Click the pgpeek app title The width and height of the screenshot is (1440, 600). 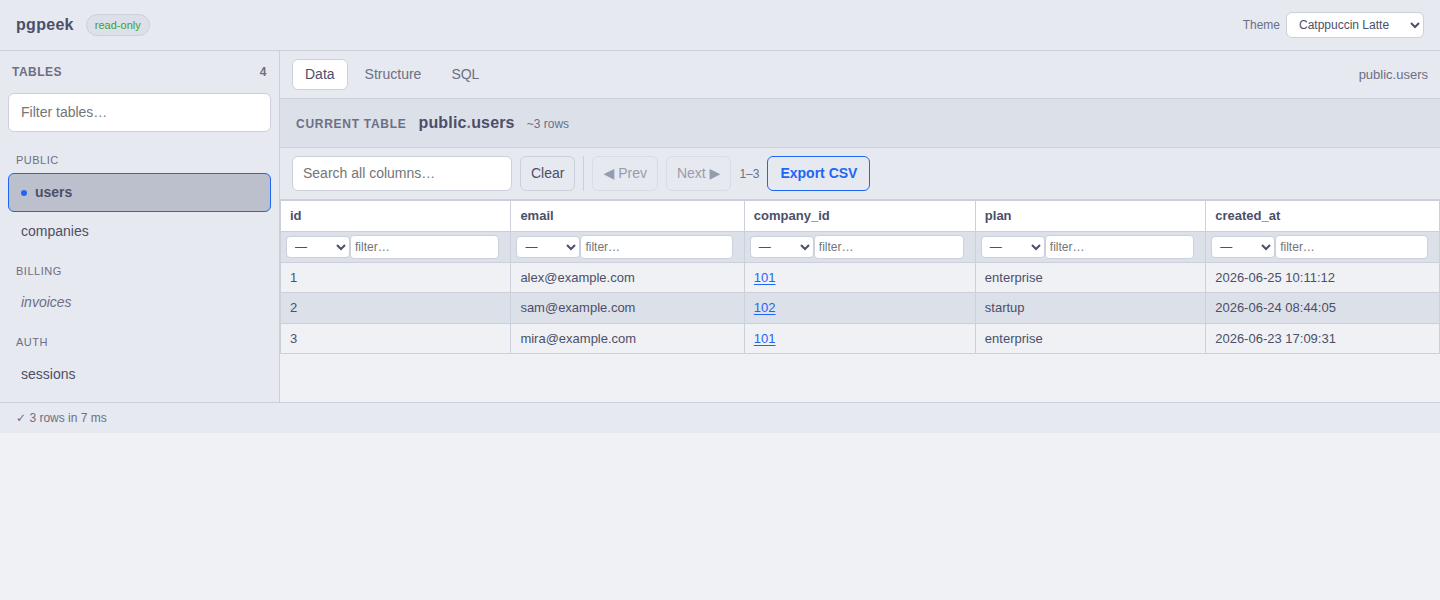(x=45, y=24)
